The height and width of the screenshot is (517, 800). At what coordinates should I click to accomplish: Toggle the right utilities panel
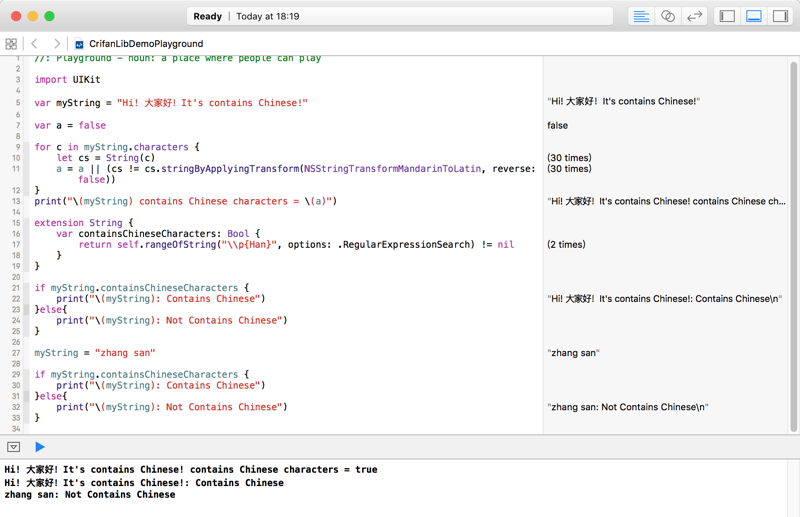click(780, 16)
